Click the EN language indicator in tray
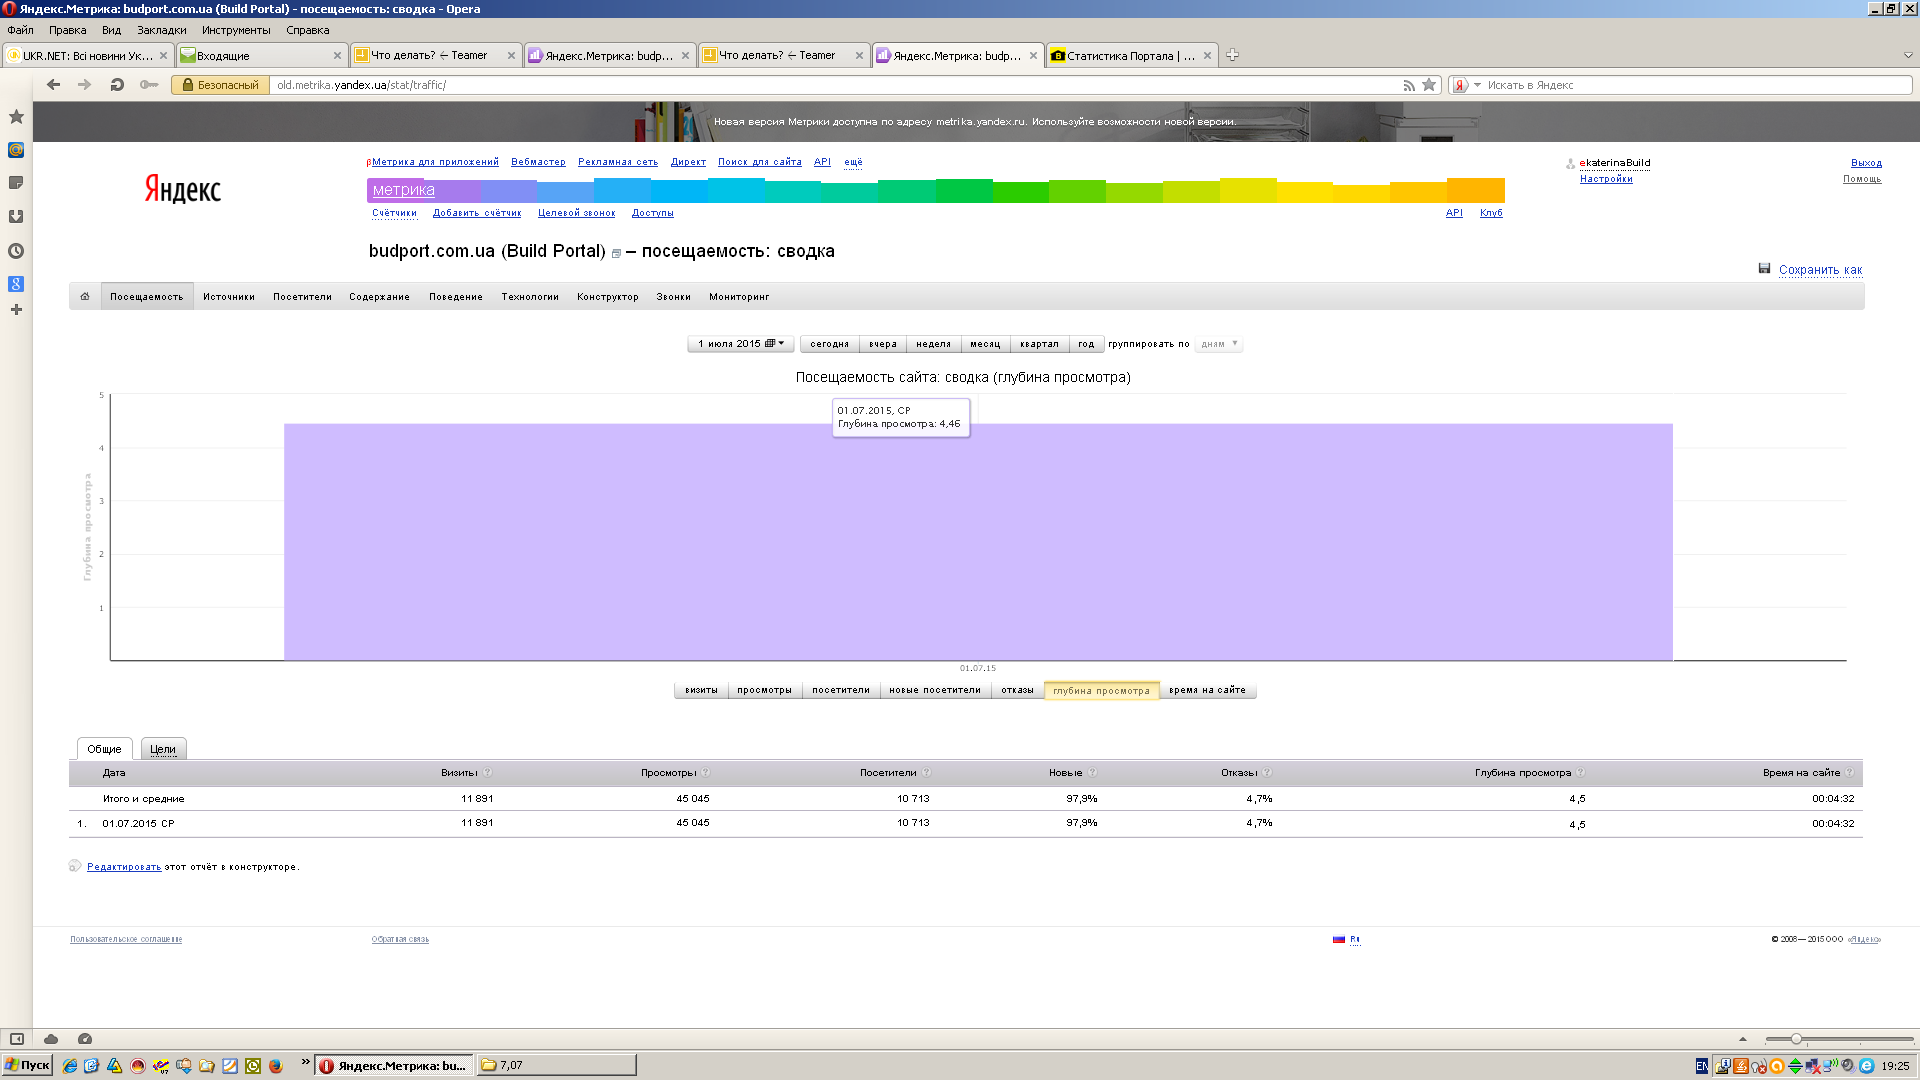1920x1080 pixels. click(x=1702, y=1066)
